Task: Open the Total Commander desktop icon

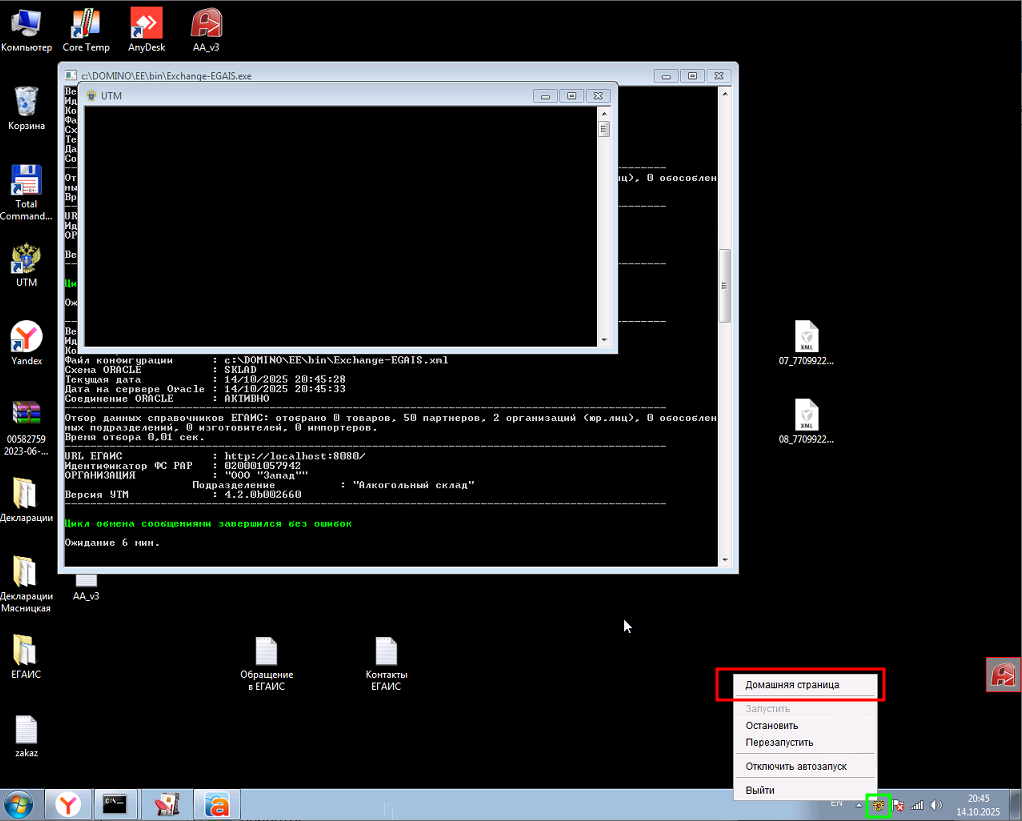Action: (25, 181)
